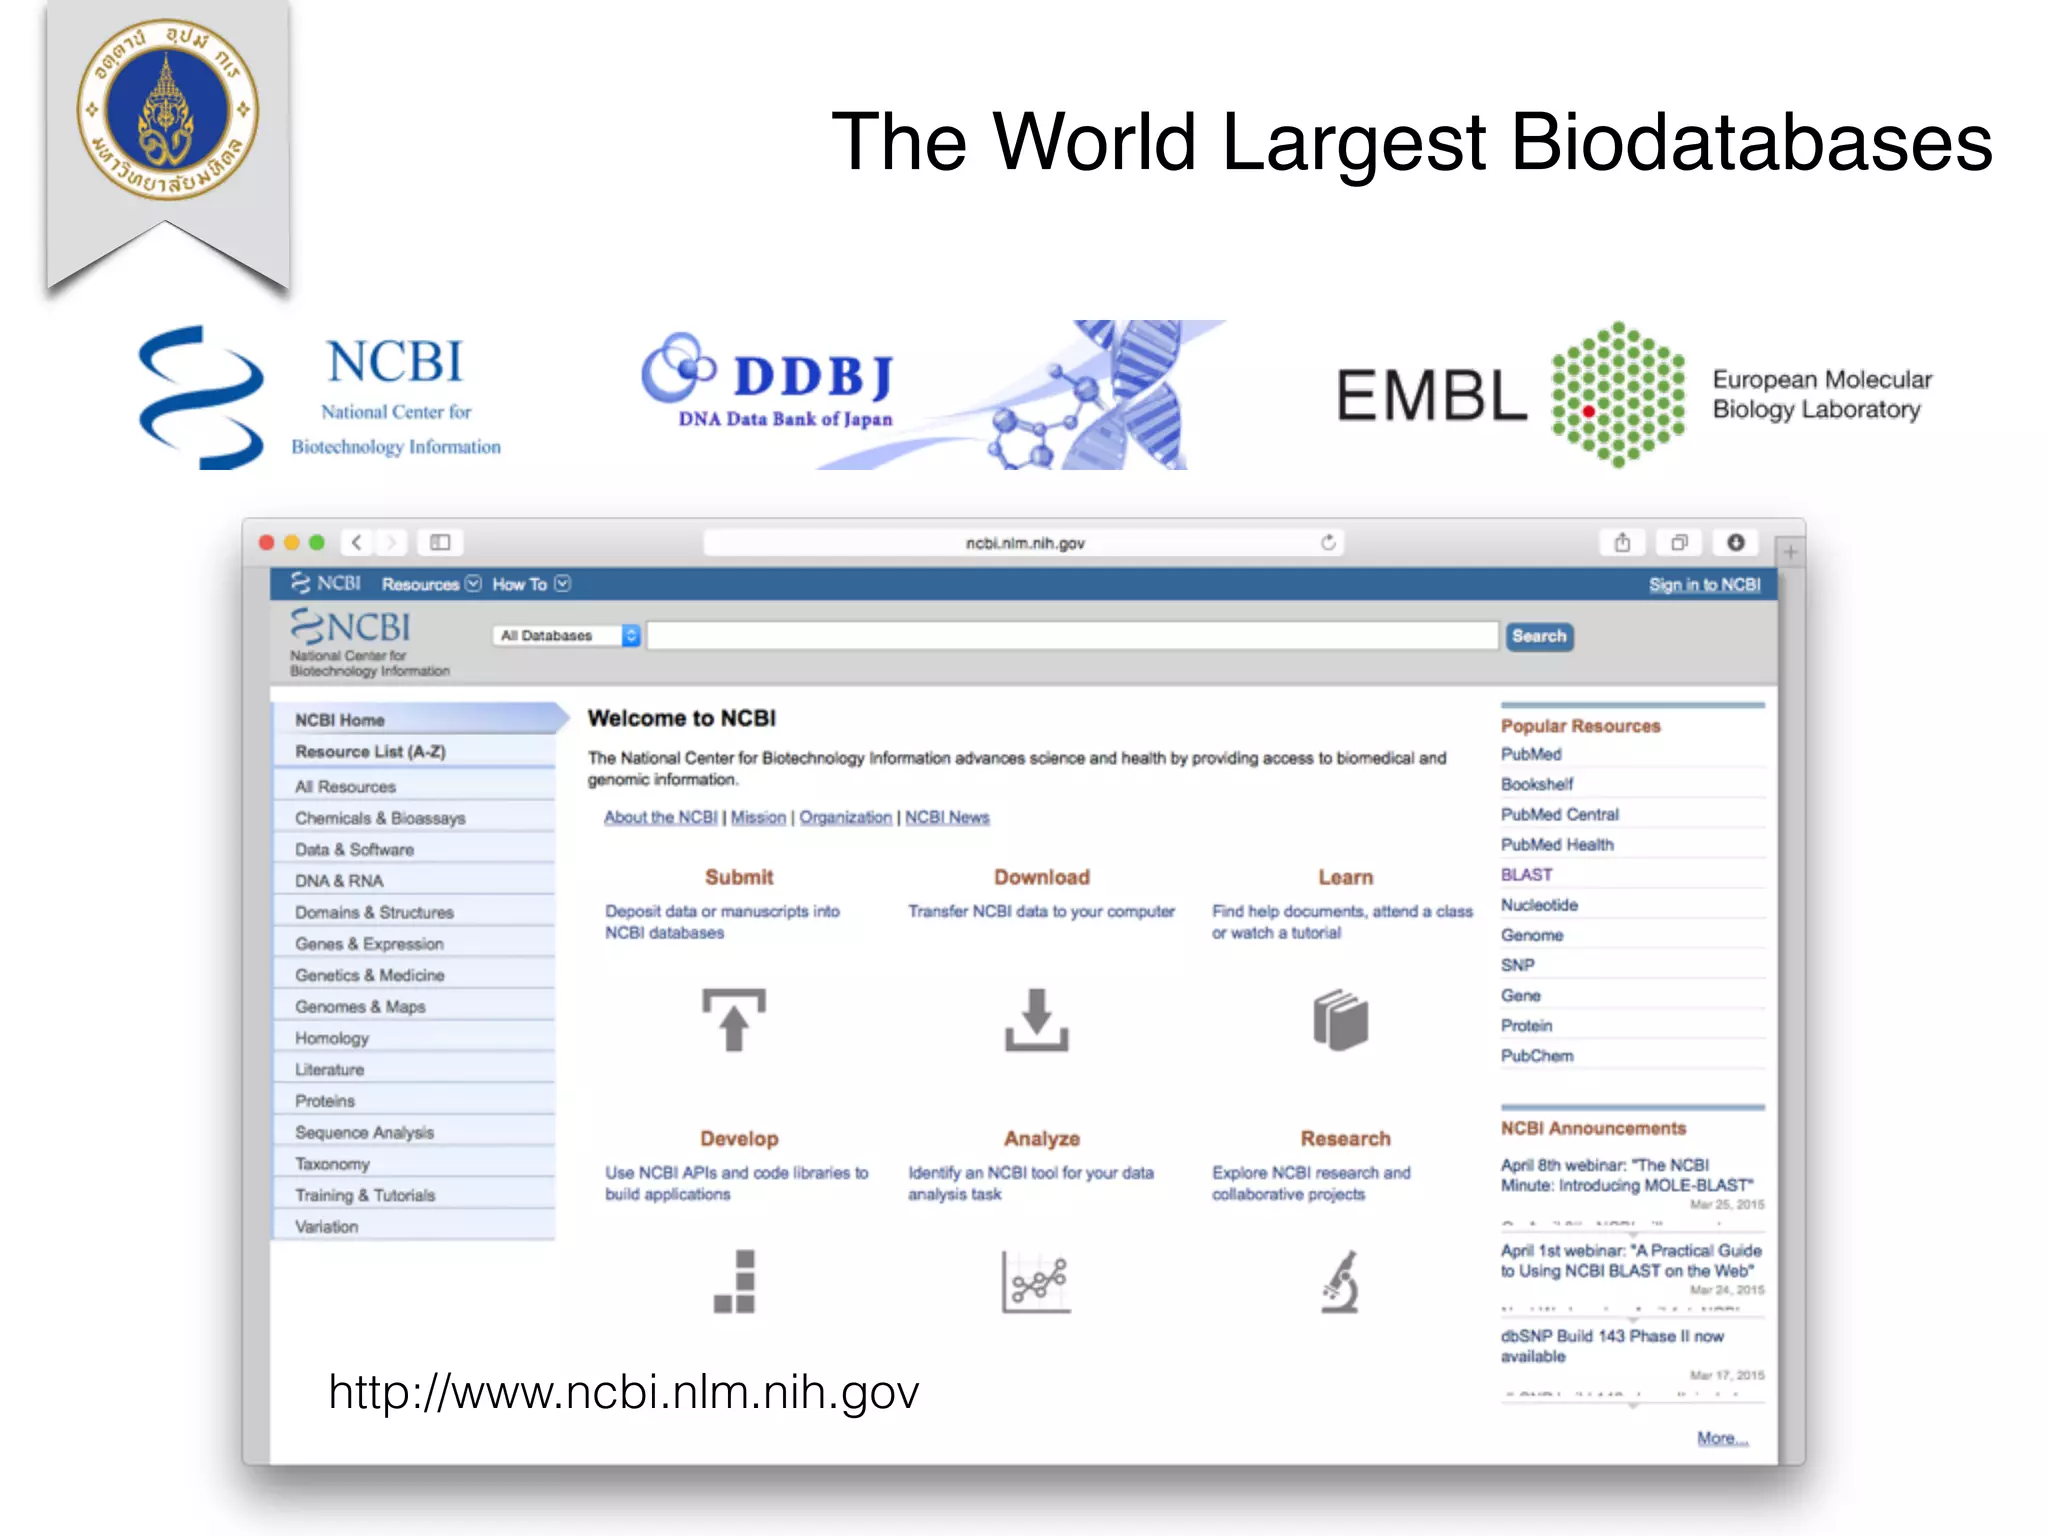This screenshot has width=2048, height=1536.
Task: Open Nucleotide in Popular Resources
Action: pyautogui.click(x=1539, y=904)
